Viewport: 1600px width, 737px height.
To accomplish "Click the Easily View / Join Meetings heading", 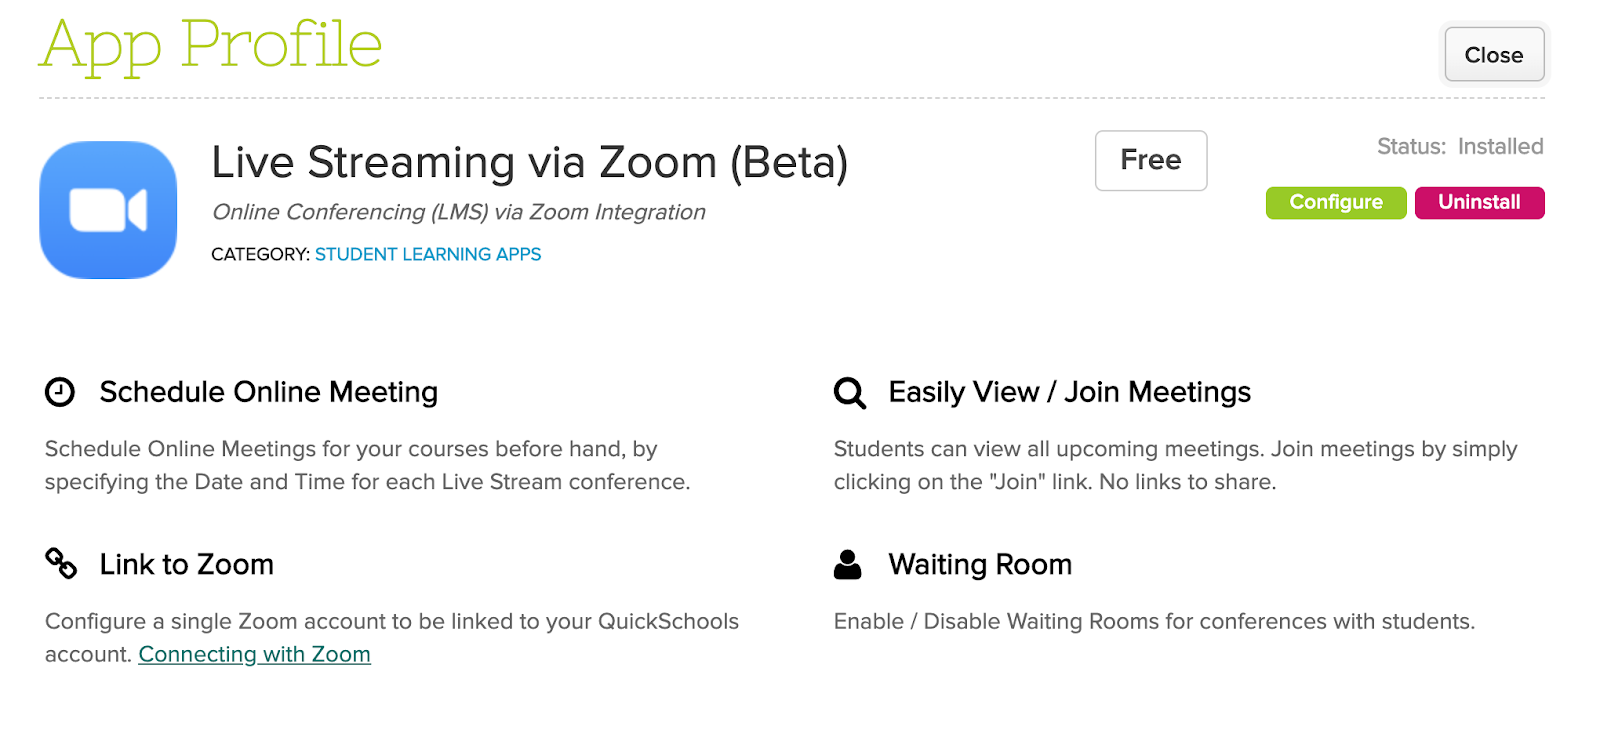I will pos(1069,392).
